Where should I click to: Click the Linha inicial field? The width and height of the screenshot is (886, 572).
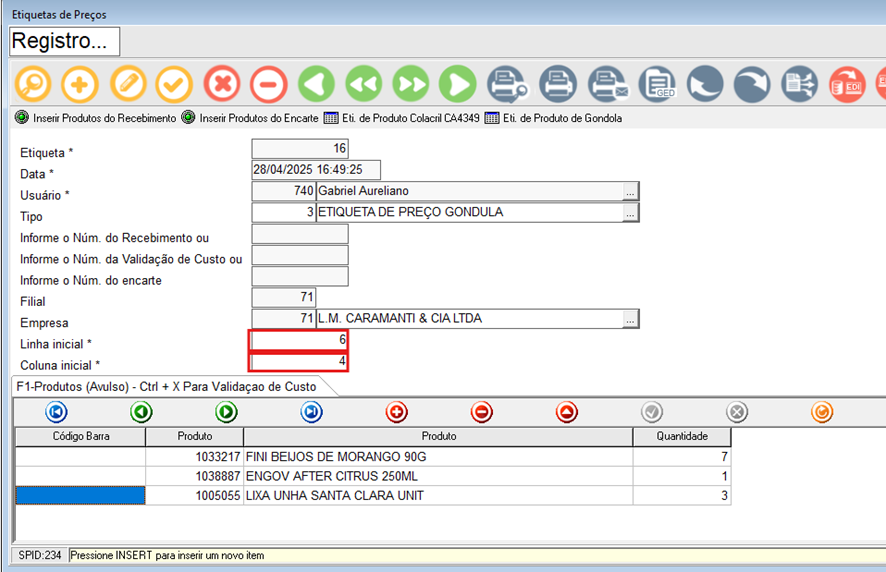[x=299, y=340]
